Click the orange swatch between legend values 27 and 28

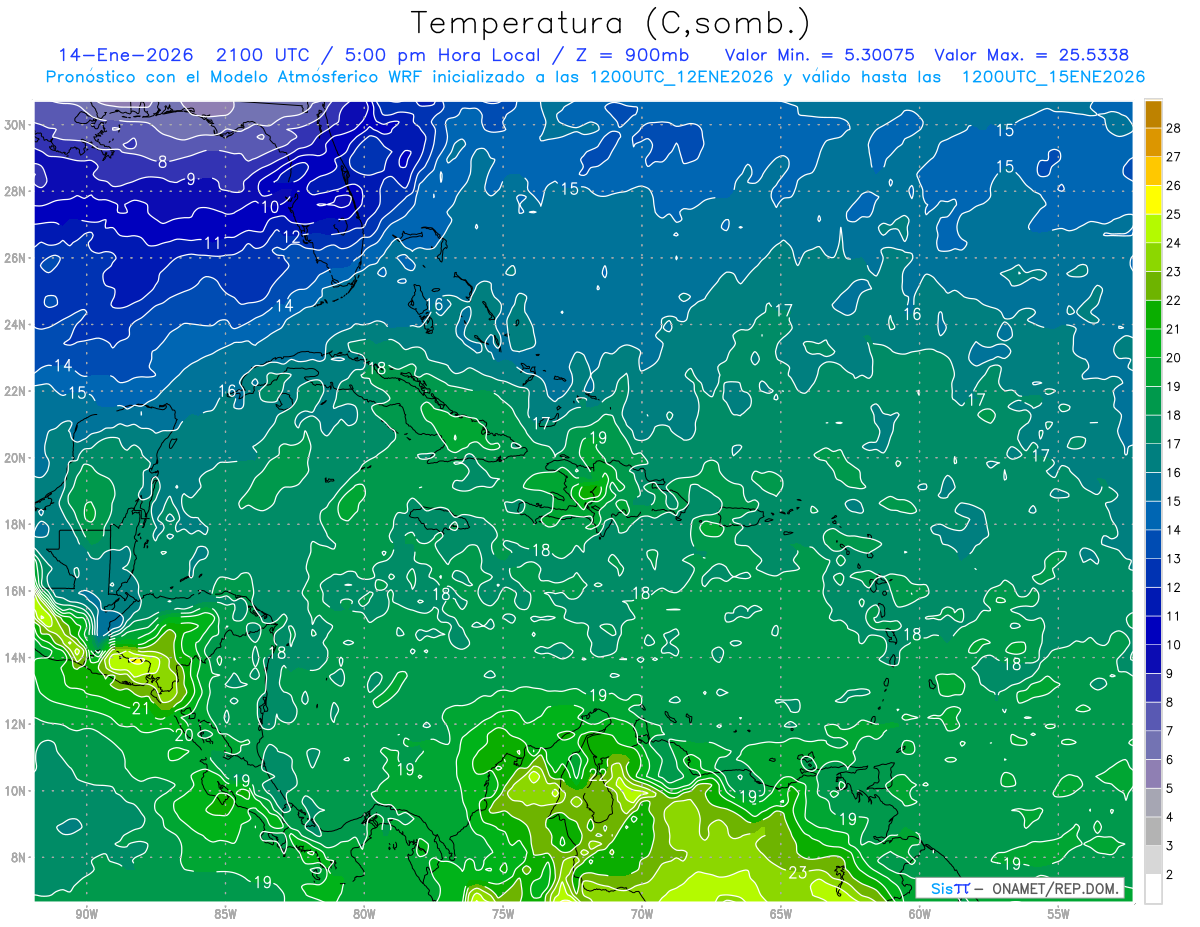click(x=1153, y=143)
